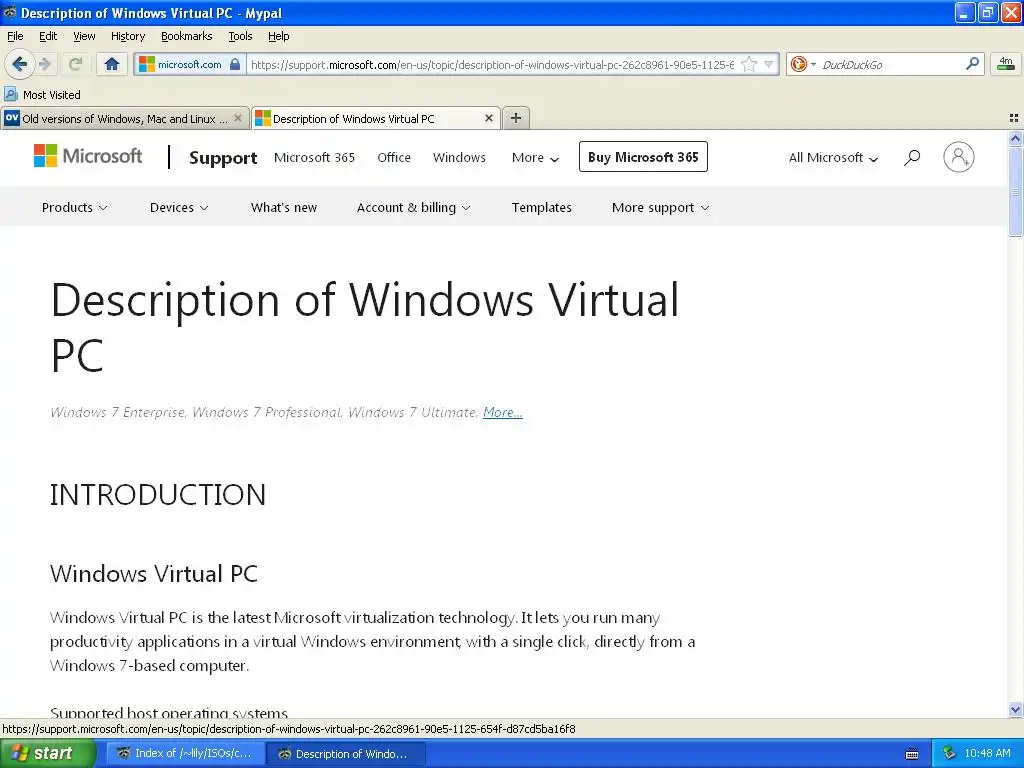Show all tabs list button
The width and height of the screenshot is (1024, 768).
pos(1014,118)
